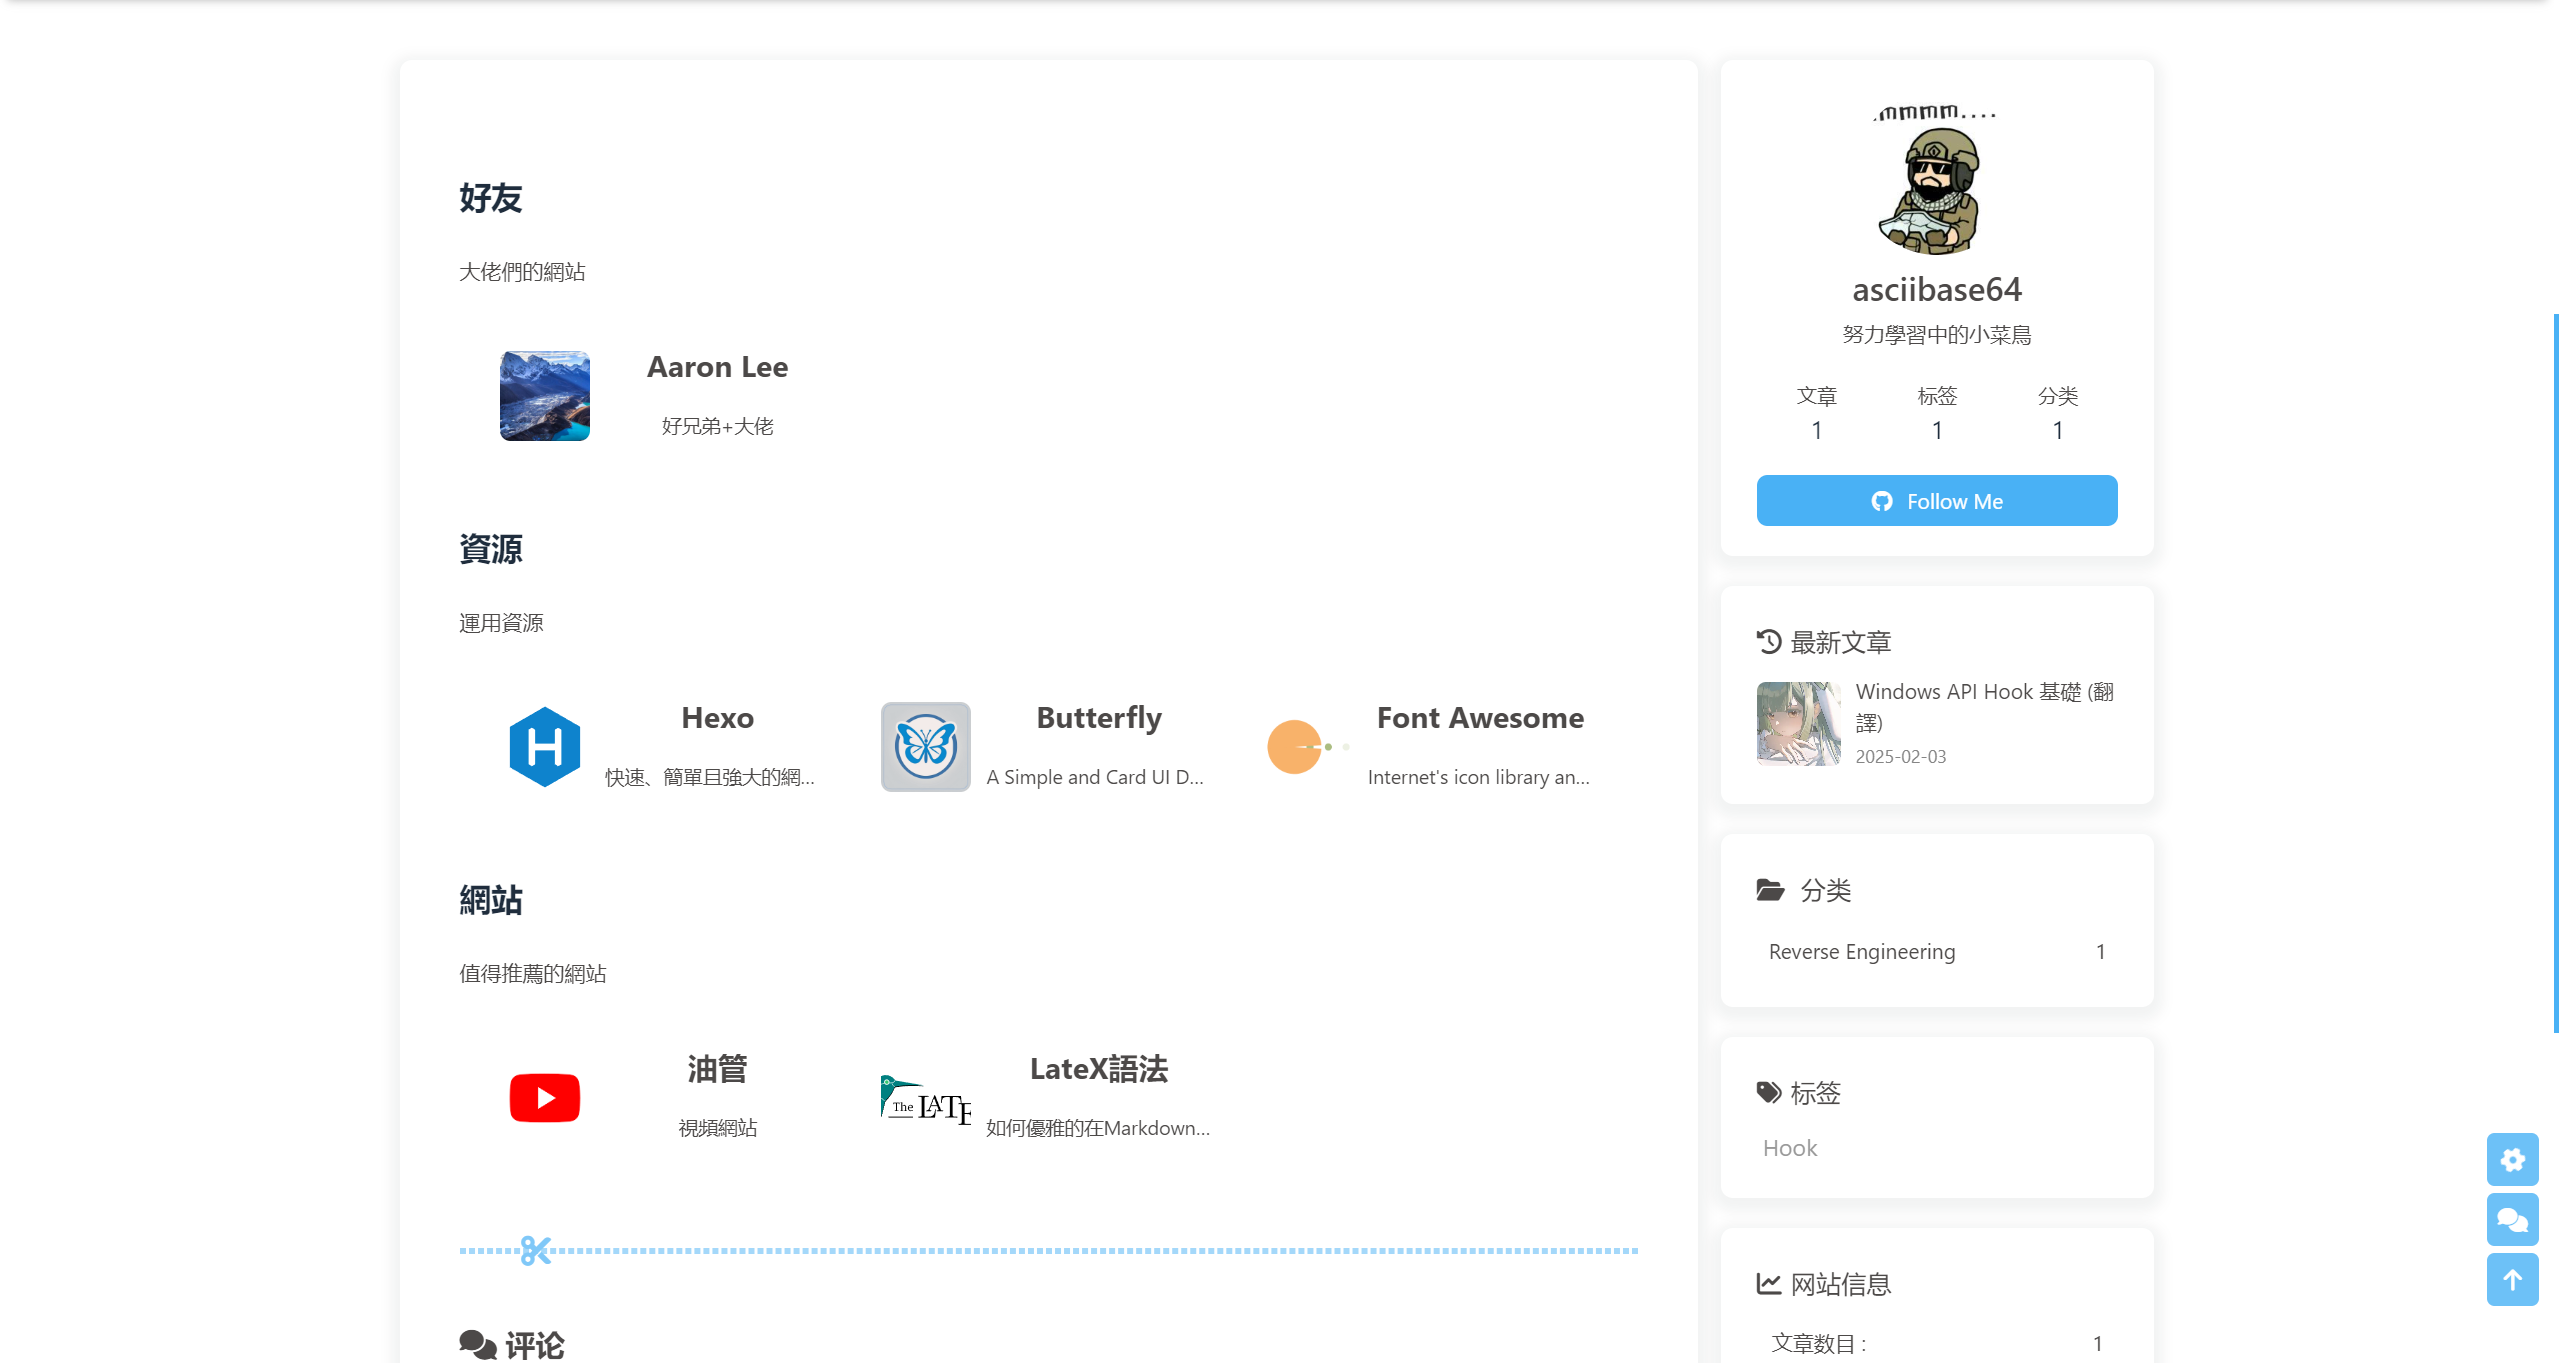
Task: Open Aaron Lee's mountain avatar thumbnail
Action: click(x=544, y=395)
